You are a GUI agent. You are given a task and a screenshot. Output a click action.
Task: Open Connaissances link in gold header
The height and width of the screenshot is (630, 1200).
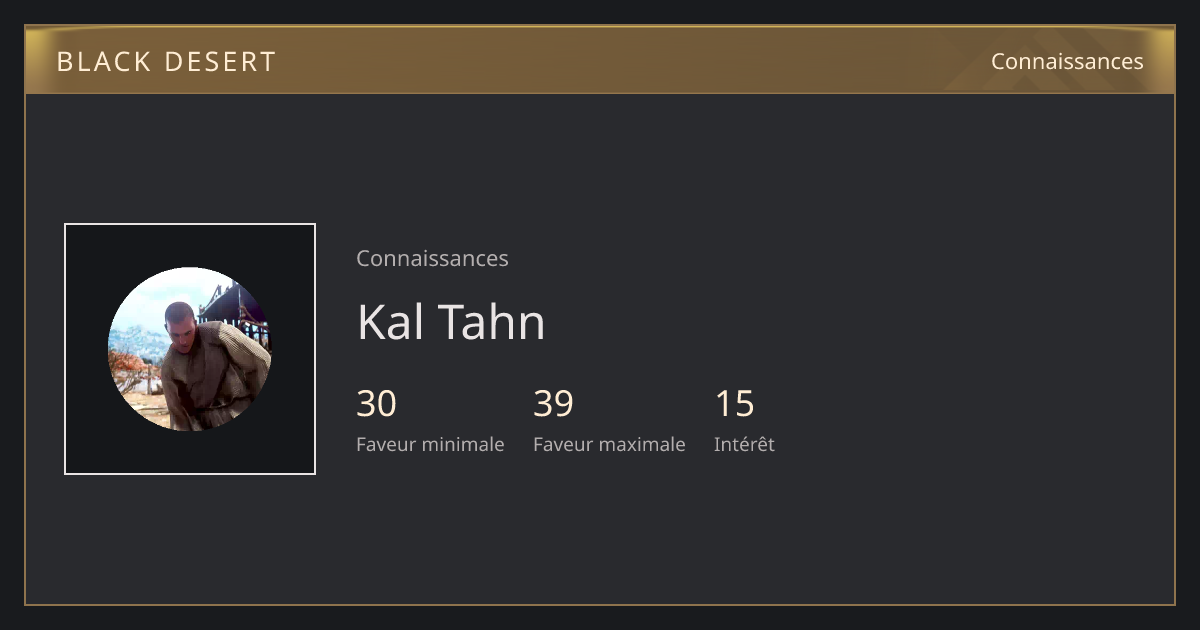1067,61
